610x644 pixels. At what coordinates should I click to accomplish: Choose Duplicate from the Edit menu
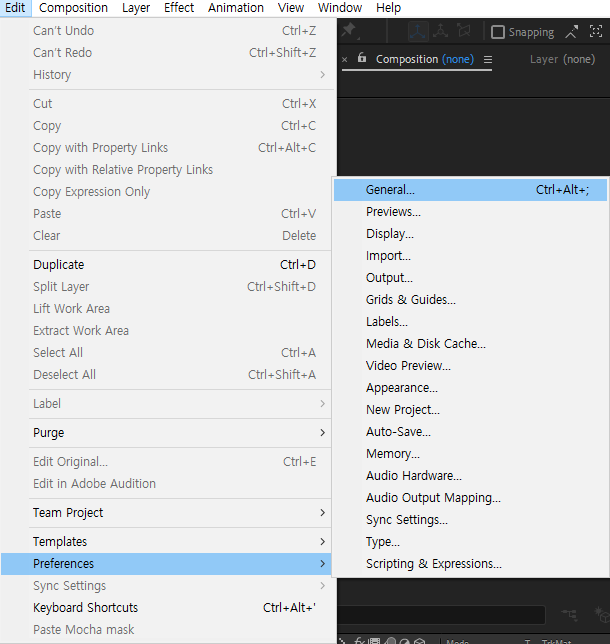[166, 265]
